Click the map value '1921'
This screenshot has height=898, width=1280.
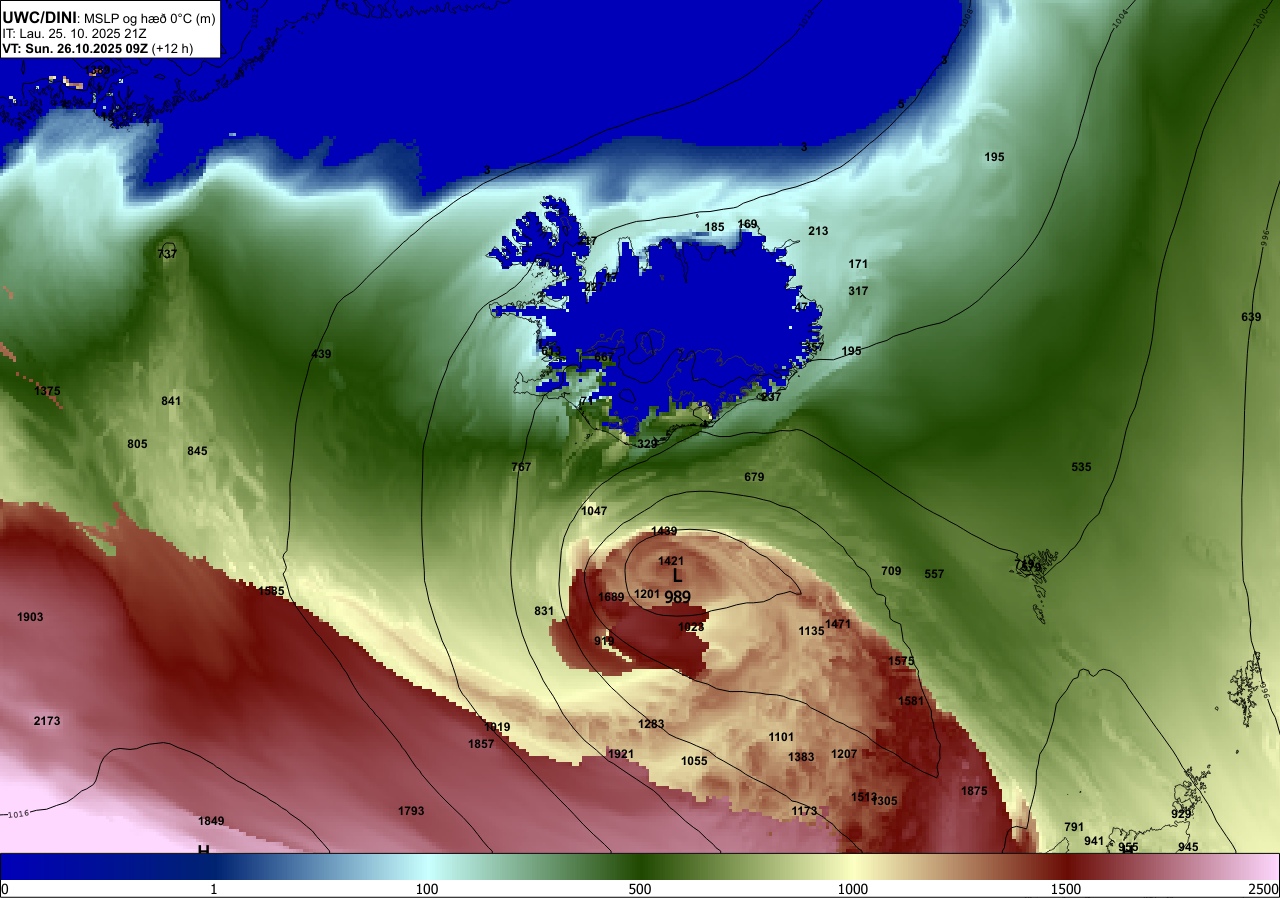pos(621,754)
